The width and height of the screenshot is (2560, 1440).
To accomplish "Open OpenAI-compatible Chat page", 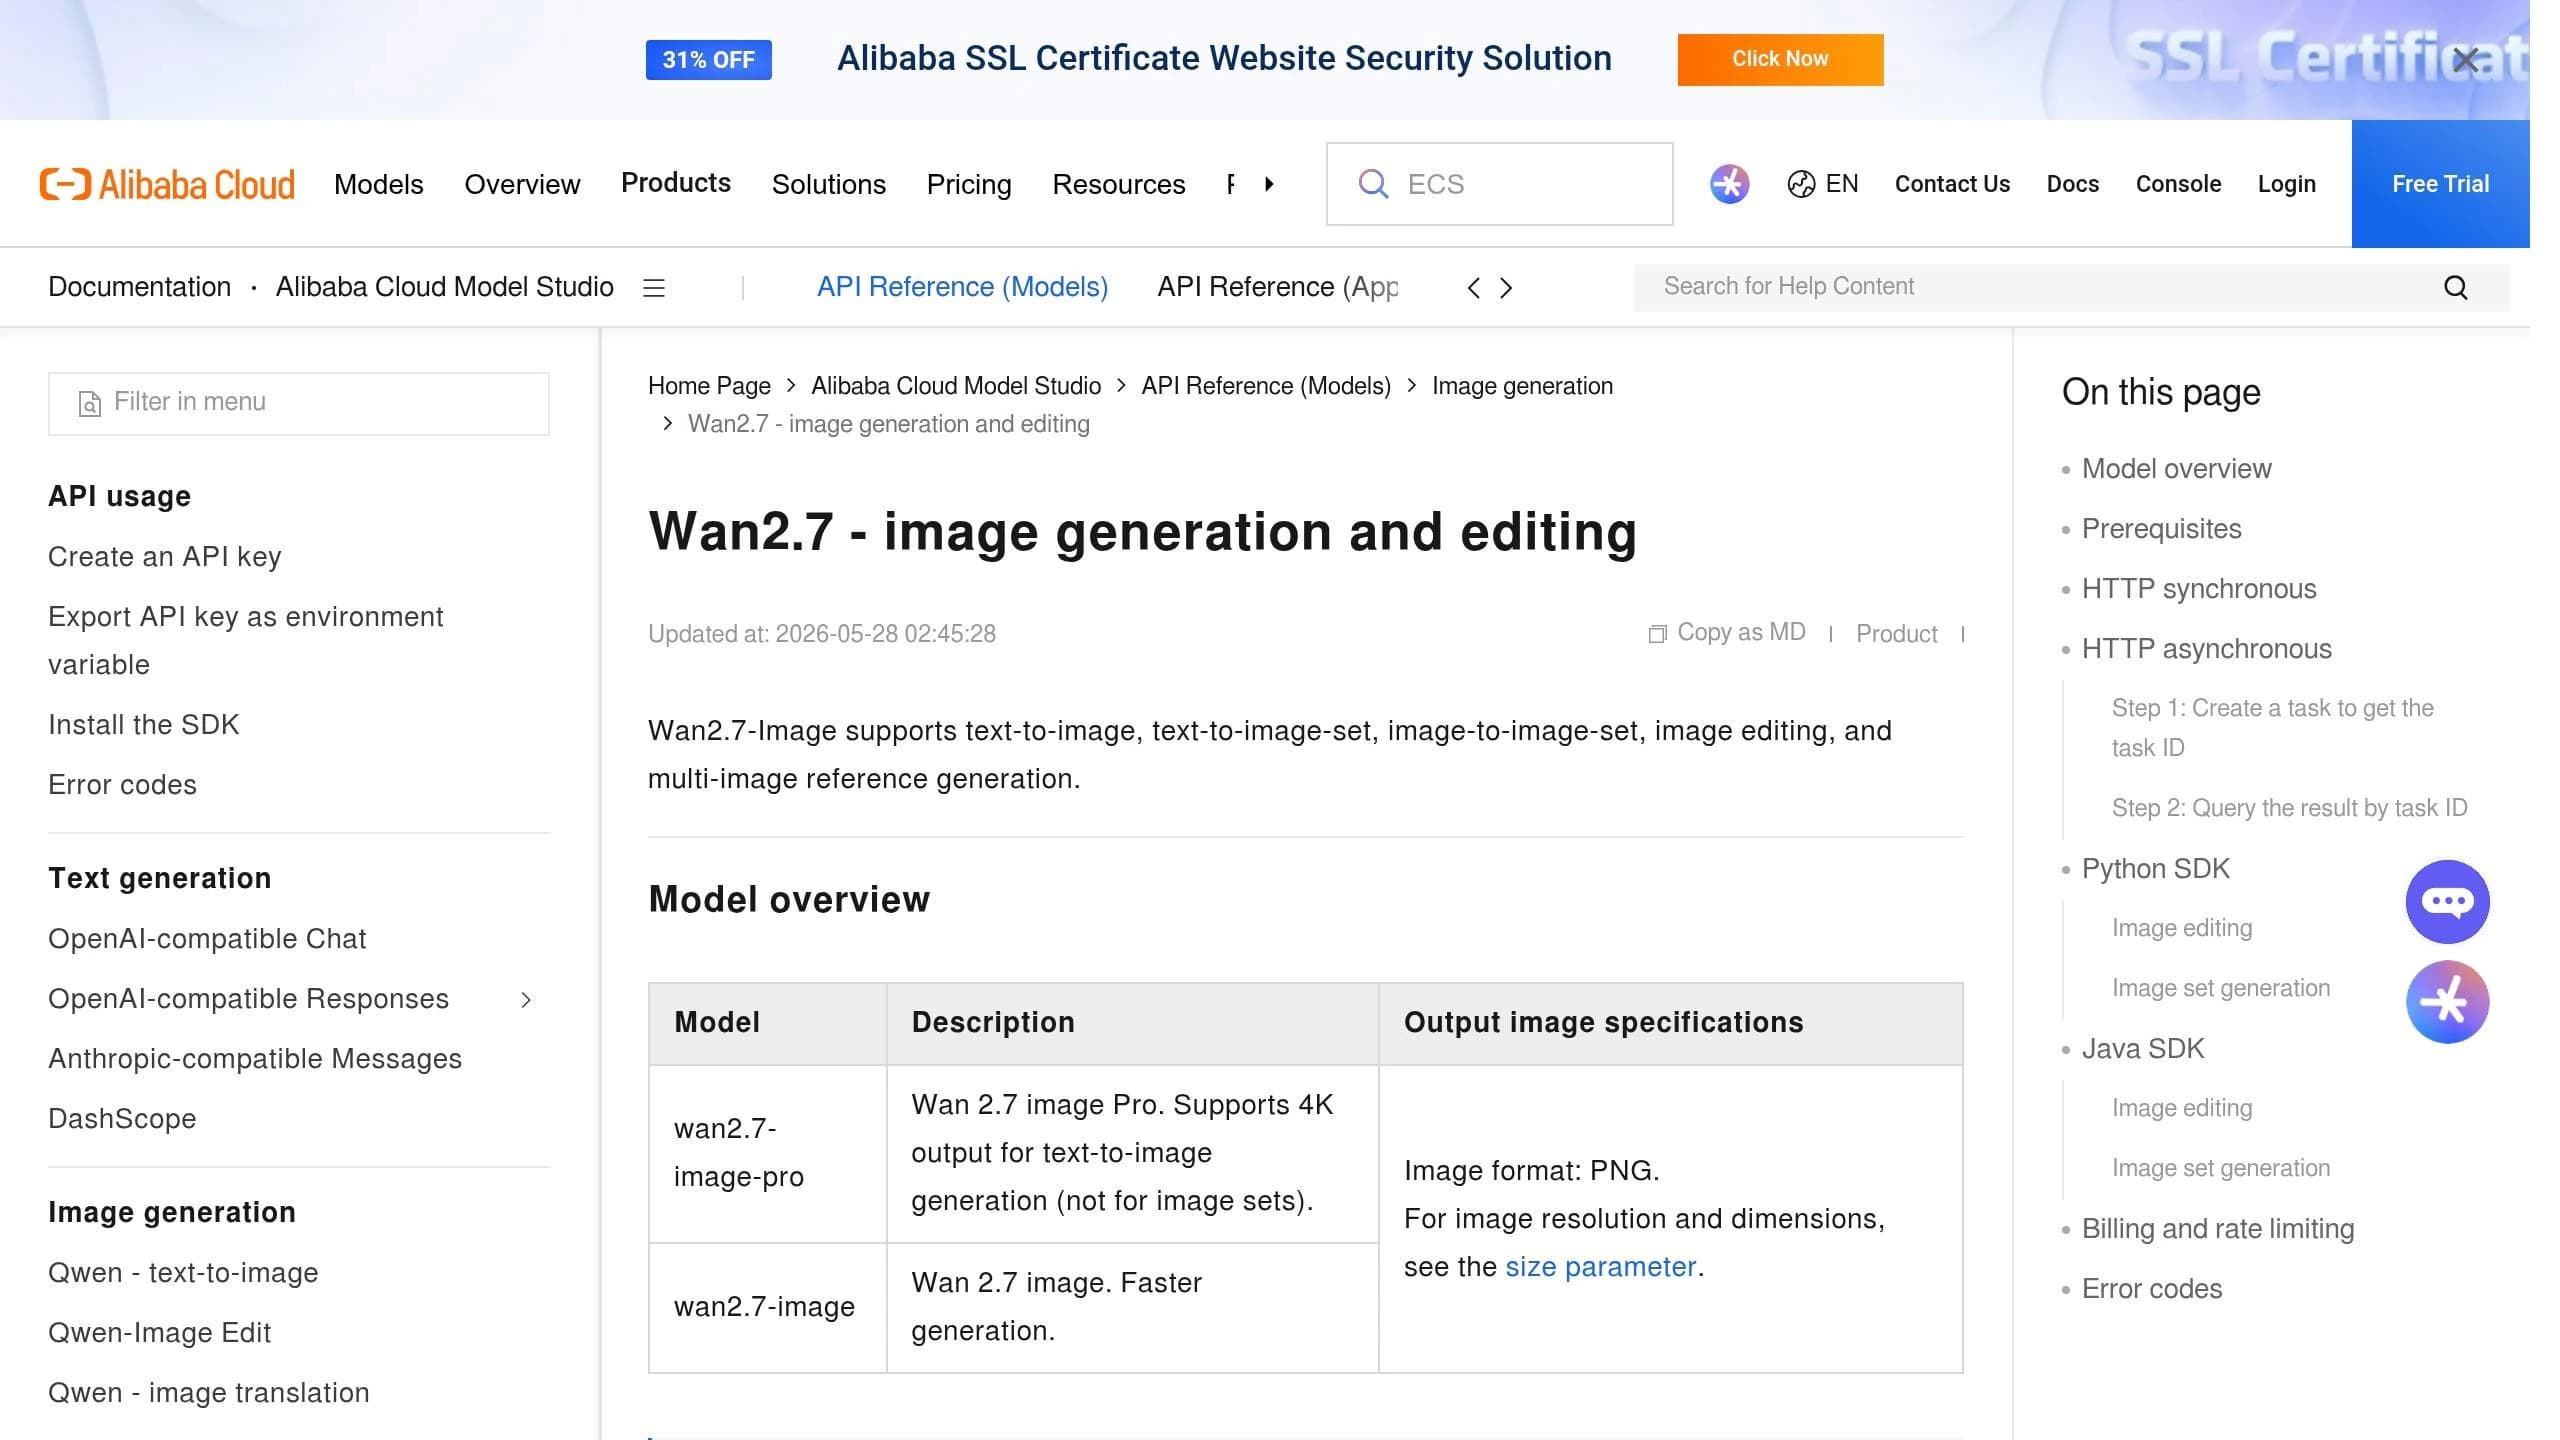I will [x=207, y=939].
